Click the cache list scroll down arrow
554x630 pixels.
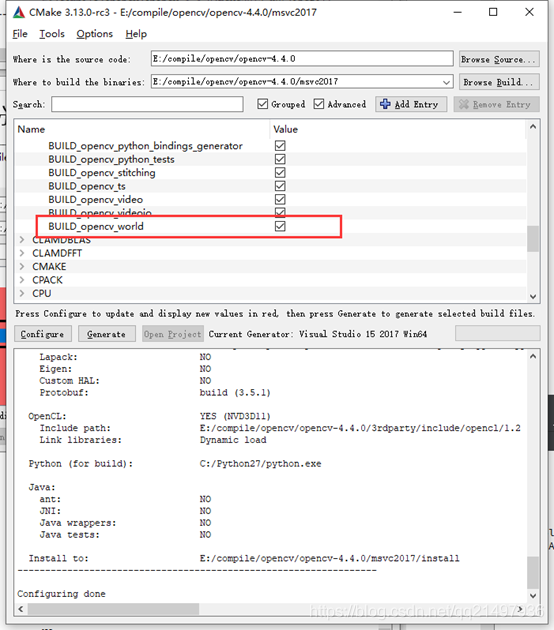point(533,297)
